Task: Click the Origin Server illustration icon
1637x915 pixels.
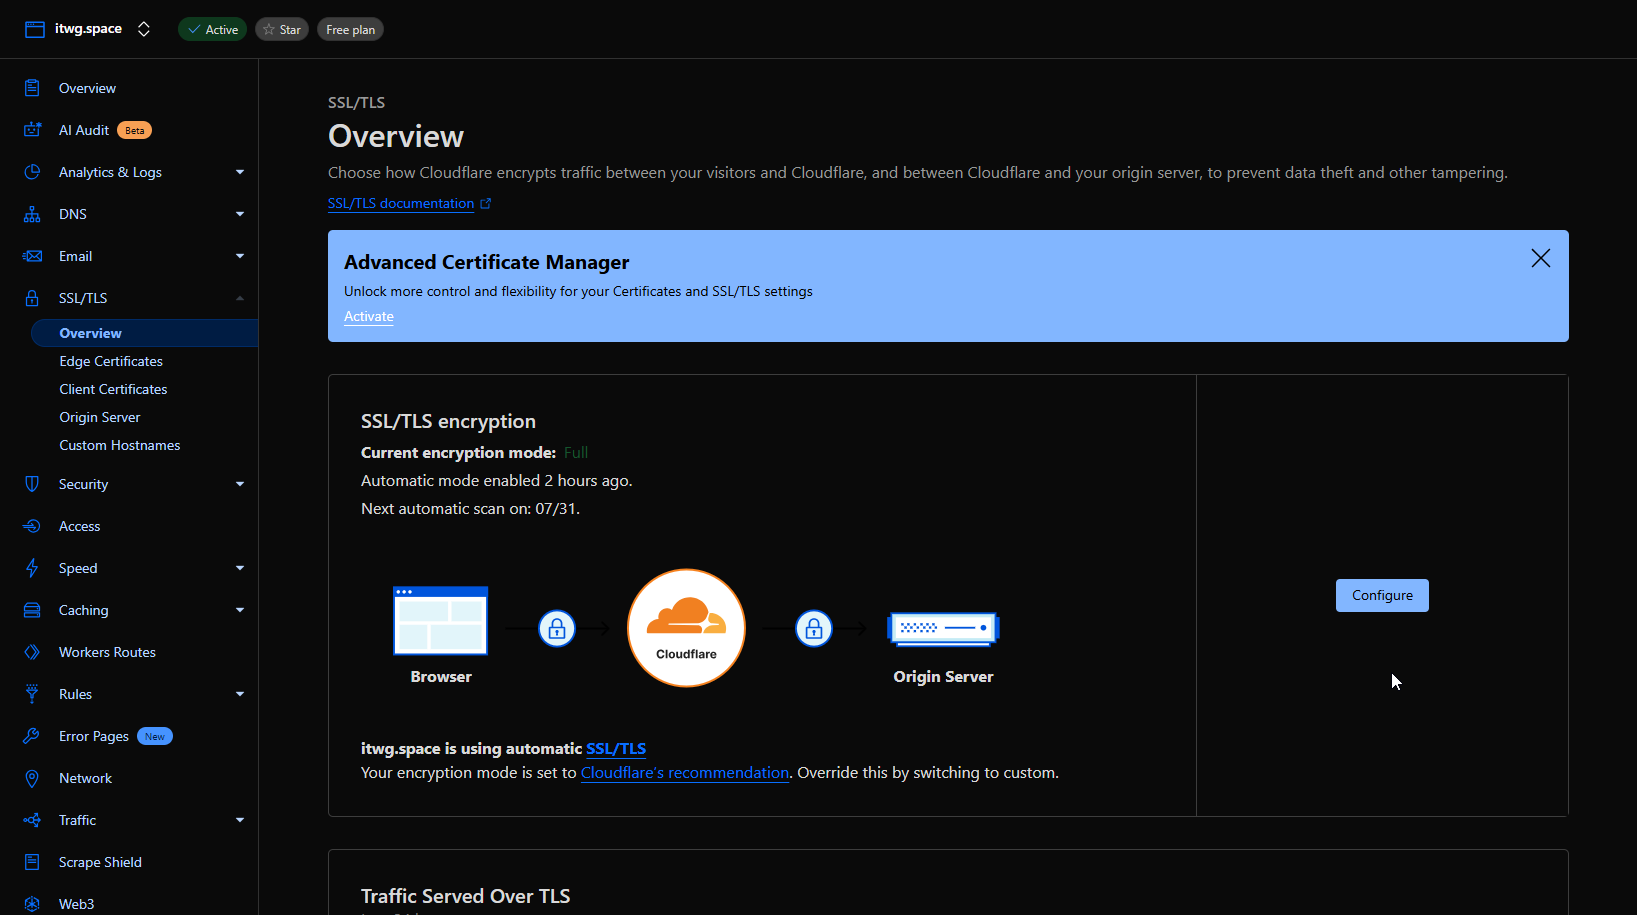Action: click(943, 628)
